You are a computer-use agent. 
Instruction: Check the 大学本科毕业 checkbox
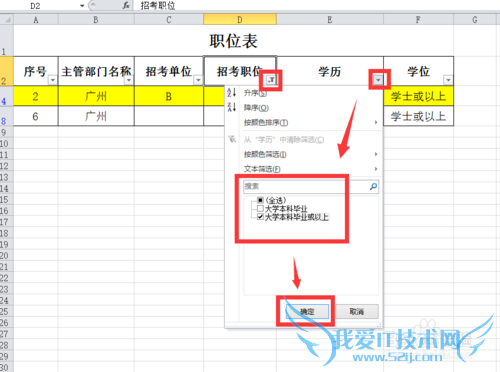260,209
